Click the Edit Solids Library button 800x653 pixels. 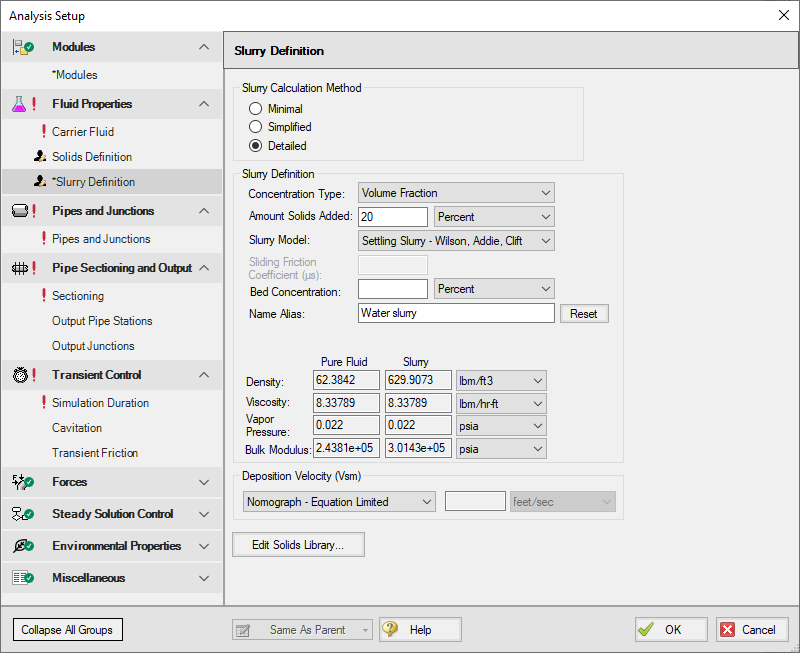298,544
